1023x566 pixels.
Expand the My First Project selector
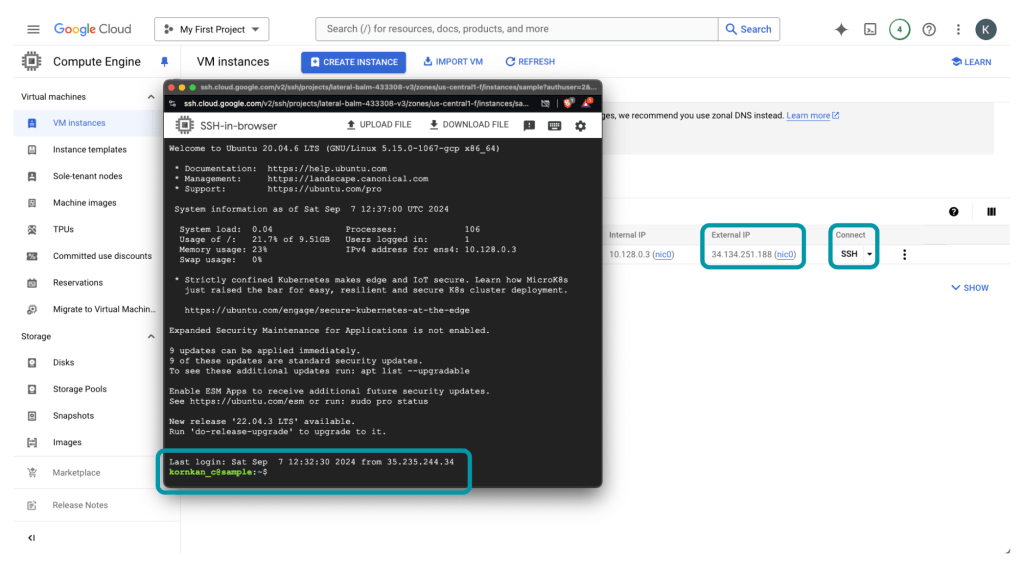[211, 30]
